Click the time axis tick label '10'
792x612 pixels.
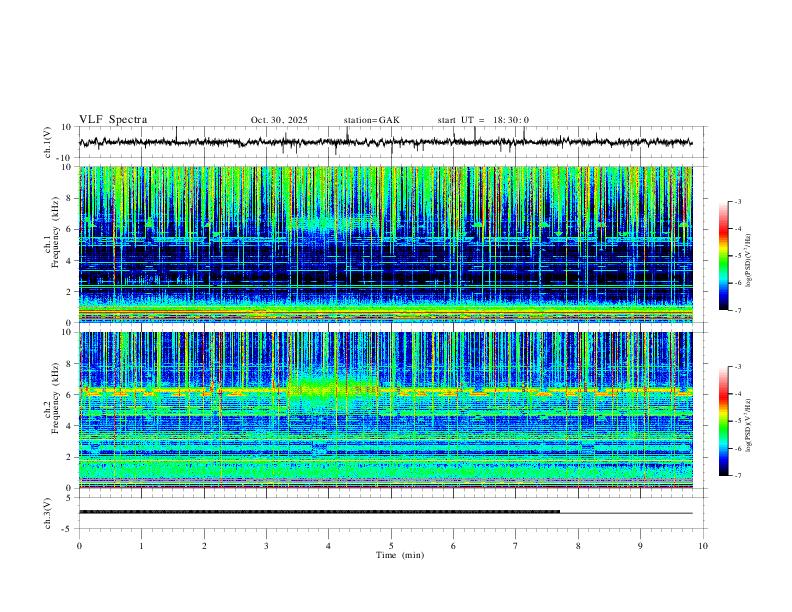pyautogui.click(x=703, y=546)
